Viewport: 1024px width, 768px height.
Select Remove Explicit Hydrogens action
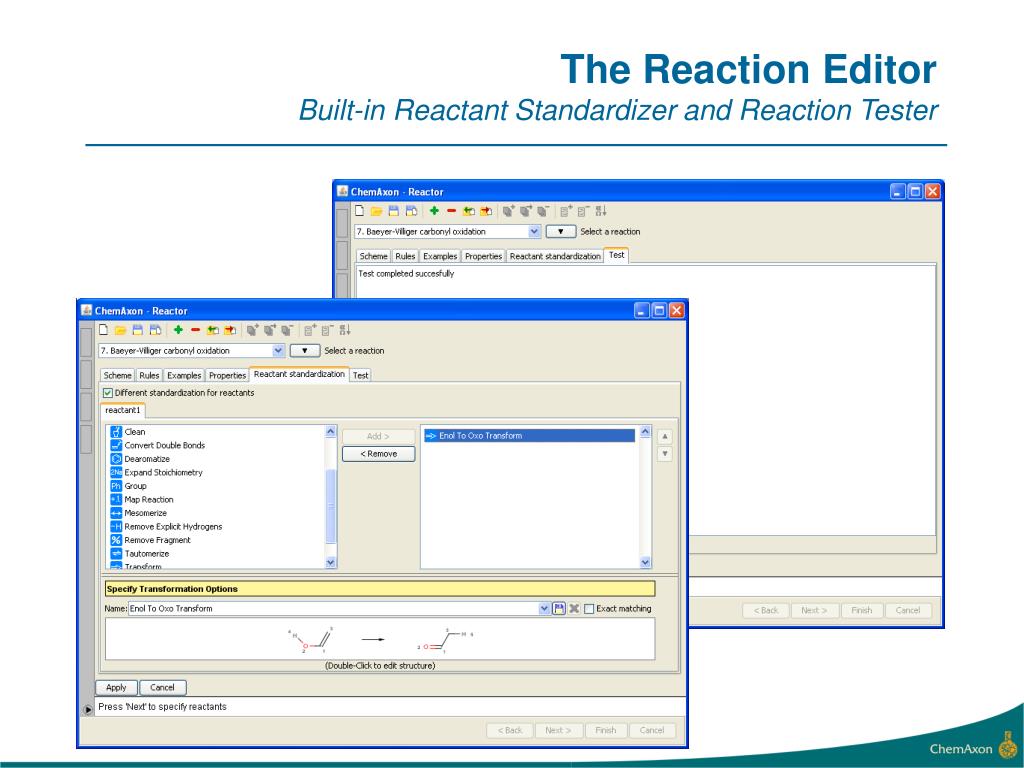(167, 526)
